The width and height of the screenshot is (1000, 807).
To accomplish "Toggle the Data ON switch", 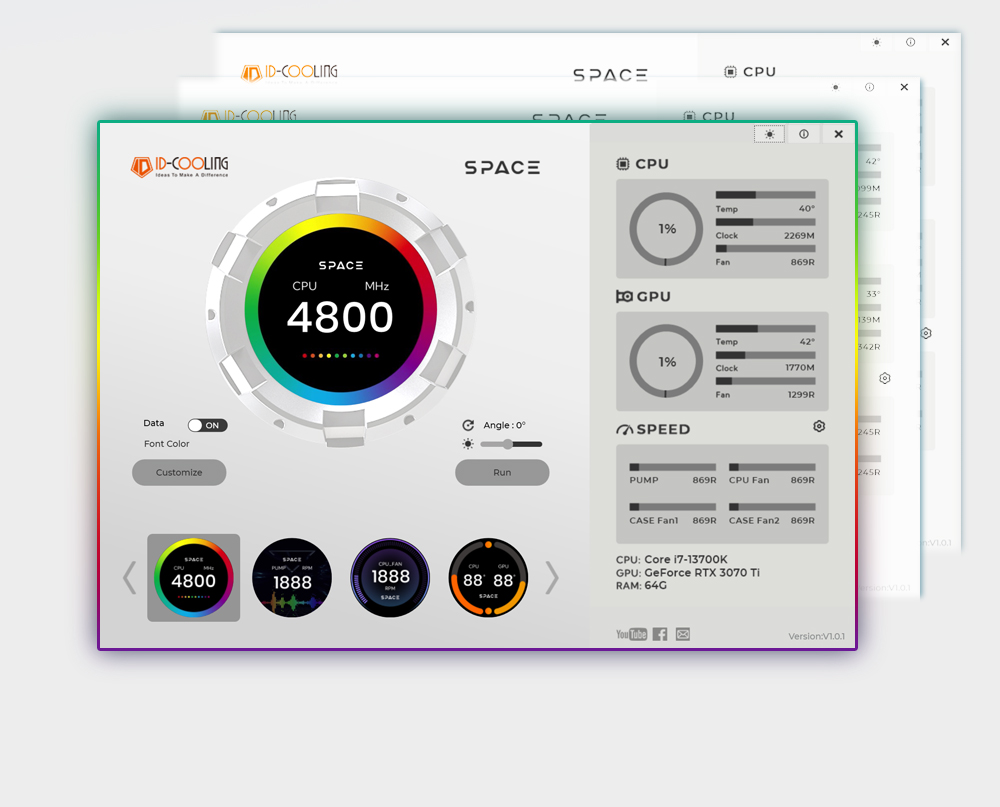I will point(207,426).
